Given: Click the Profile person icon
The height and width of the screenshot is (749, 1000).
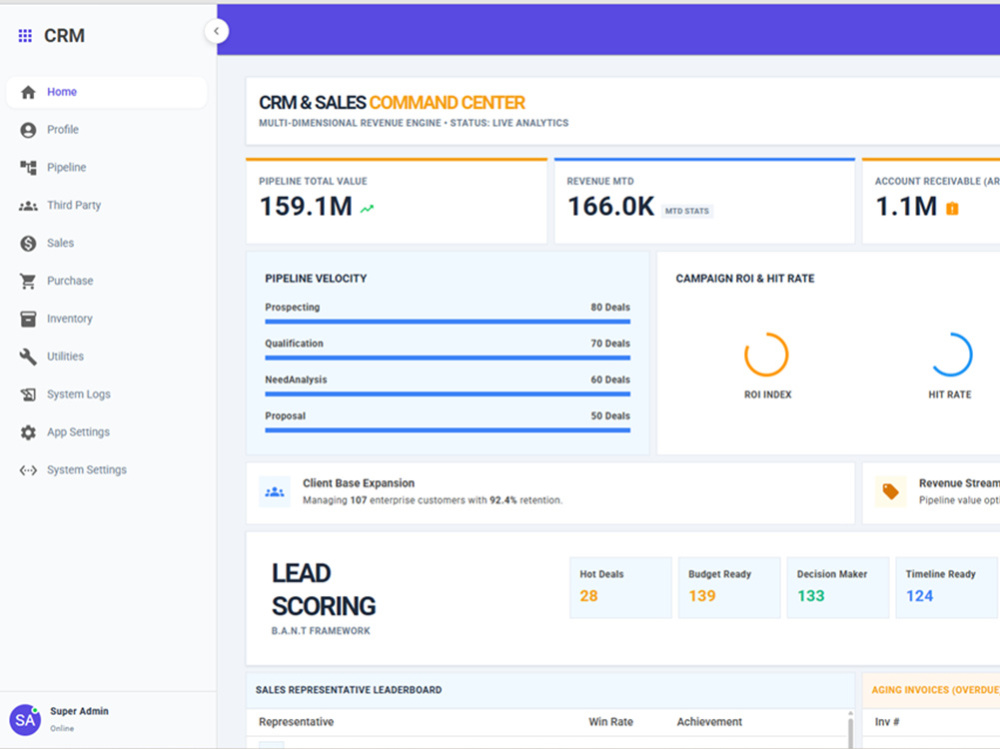Looking at the screenshot, I should 28,130.
